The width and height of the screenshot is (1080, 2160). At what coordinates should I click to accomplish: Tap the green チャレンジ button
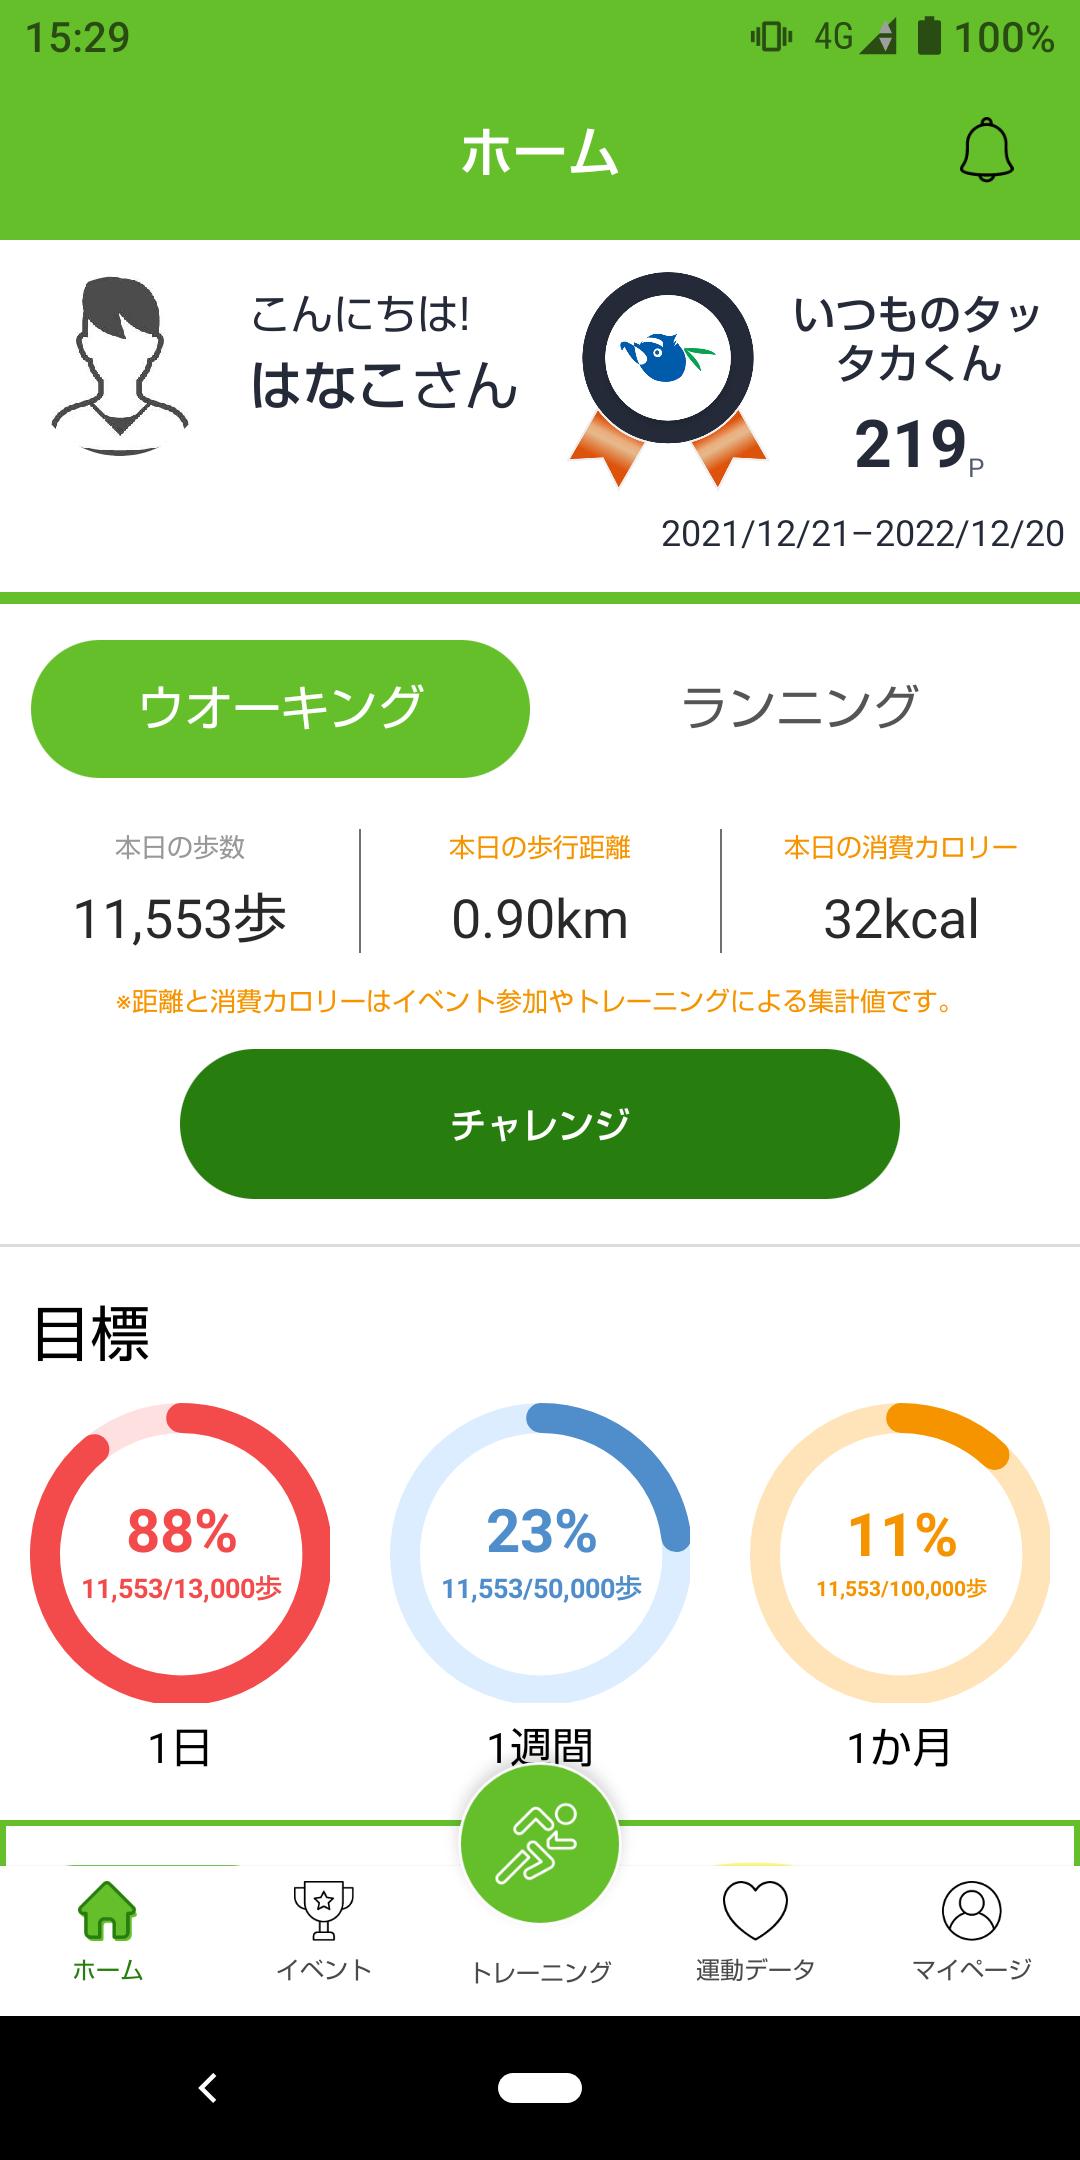coord(540,1124)
